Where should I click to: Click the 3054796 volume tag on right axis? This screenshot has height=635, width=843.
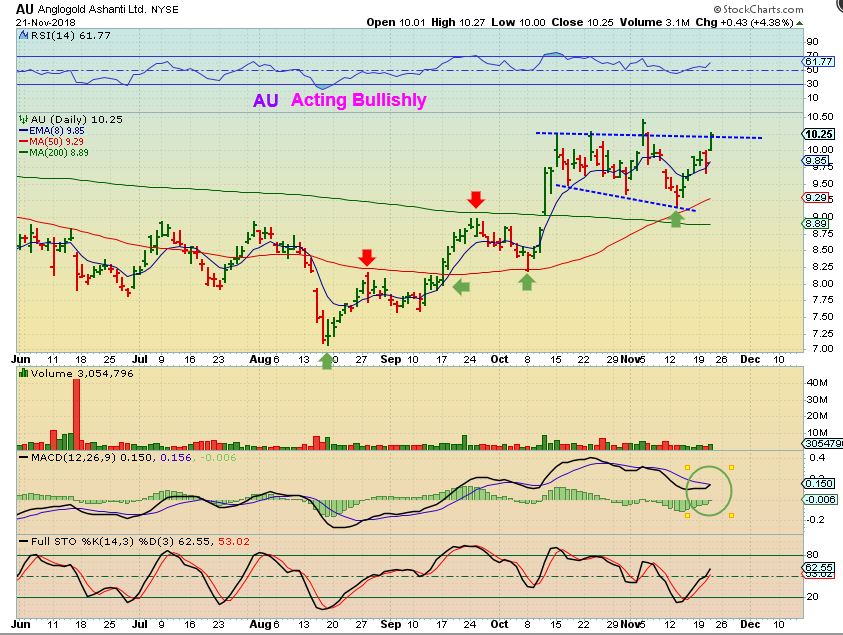[823, 444]
